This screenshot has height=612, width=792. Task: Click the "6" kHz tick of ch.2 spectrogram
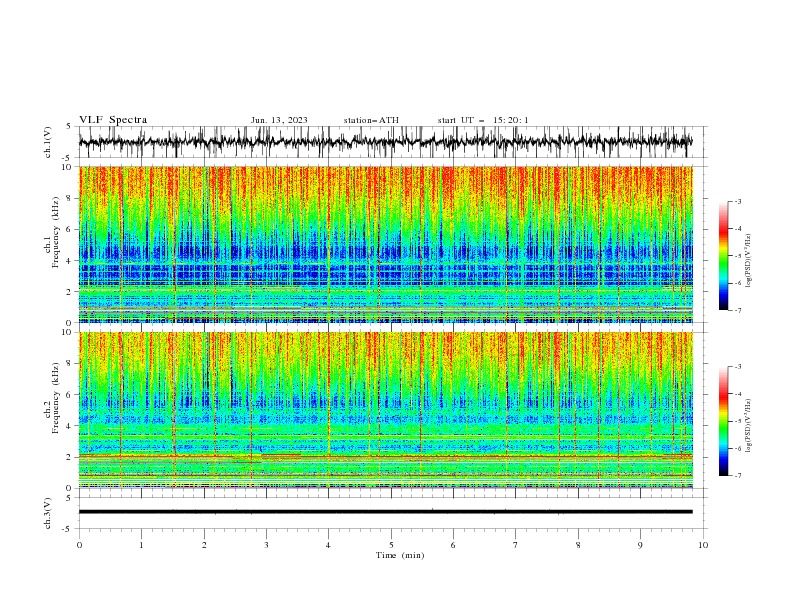pos(69,394)
